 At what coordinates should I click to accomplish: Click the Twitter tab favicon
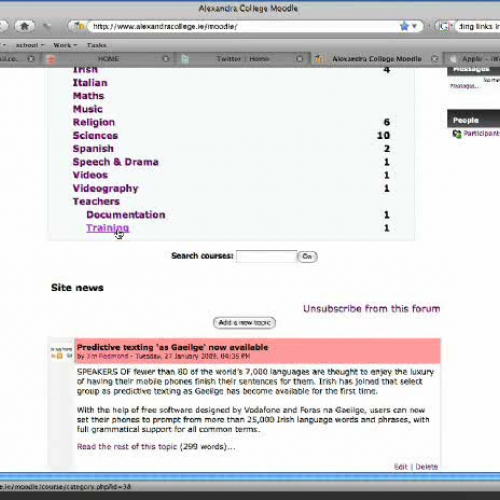coord(185,59)
